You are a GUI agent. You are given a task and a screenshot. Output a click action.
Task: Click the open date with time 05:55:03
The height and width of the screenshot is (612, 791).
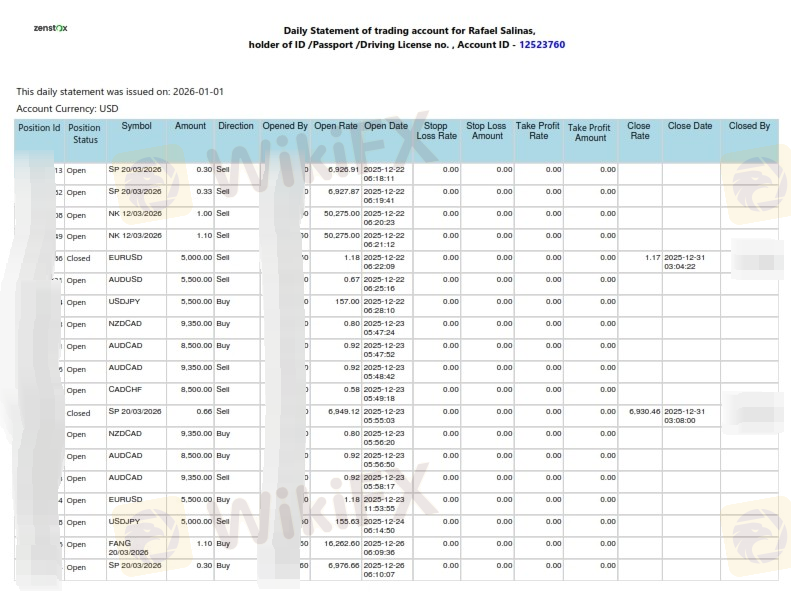tap(387, 416)
